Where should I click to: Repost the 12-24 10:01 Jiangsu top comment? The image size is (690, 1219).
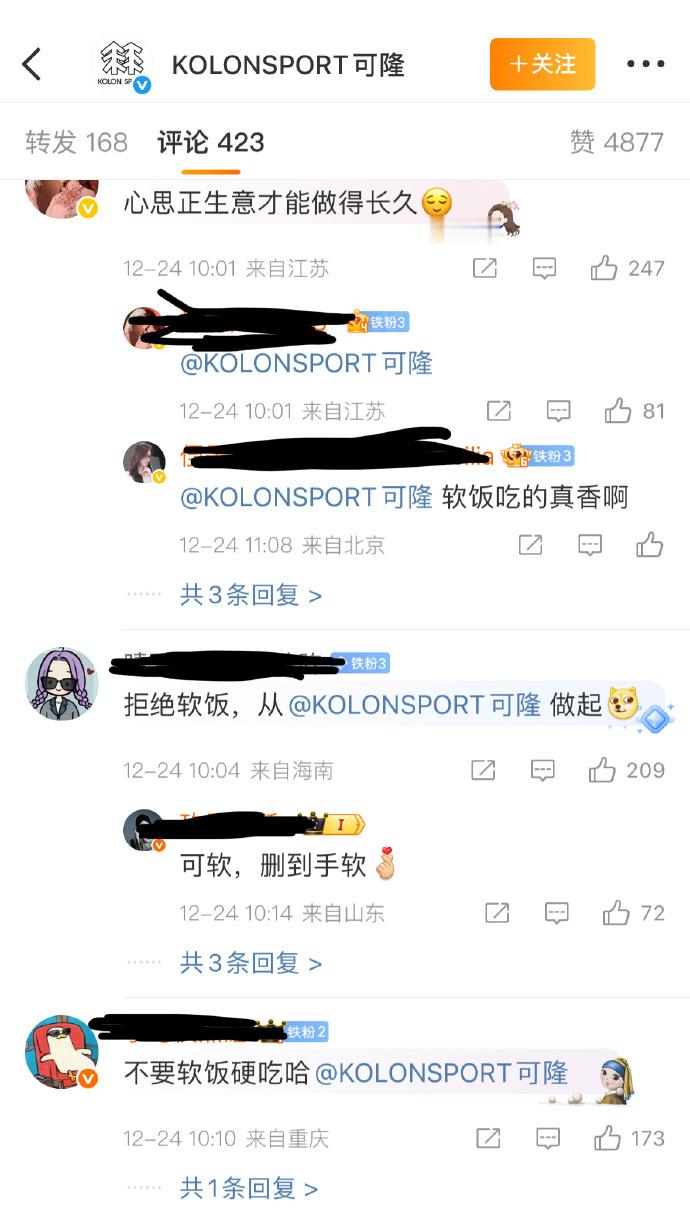485,268
